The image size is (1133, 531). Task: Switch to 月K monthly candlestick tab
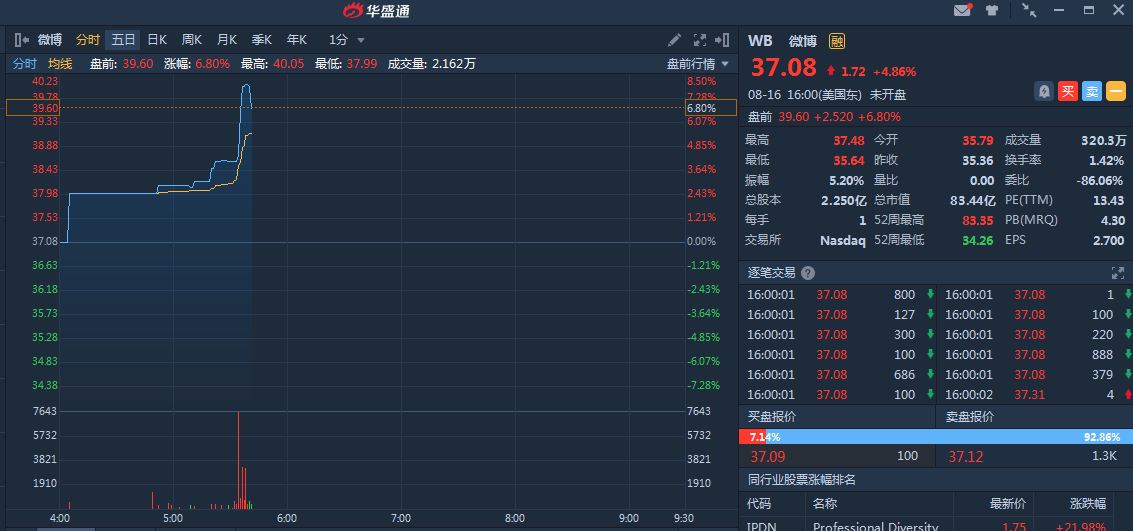[x=227, y=40]
